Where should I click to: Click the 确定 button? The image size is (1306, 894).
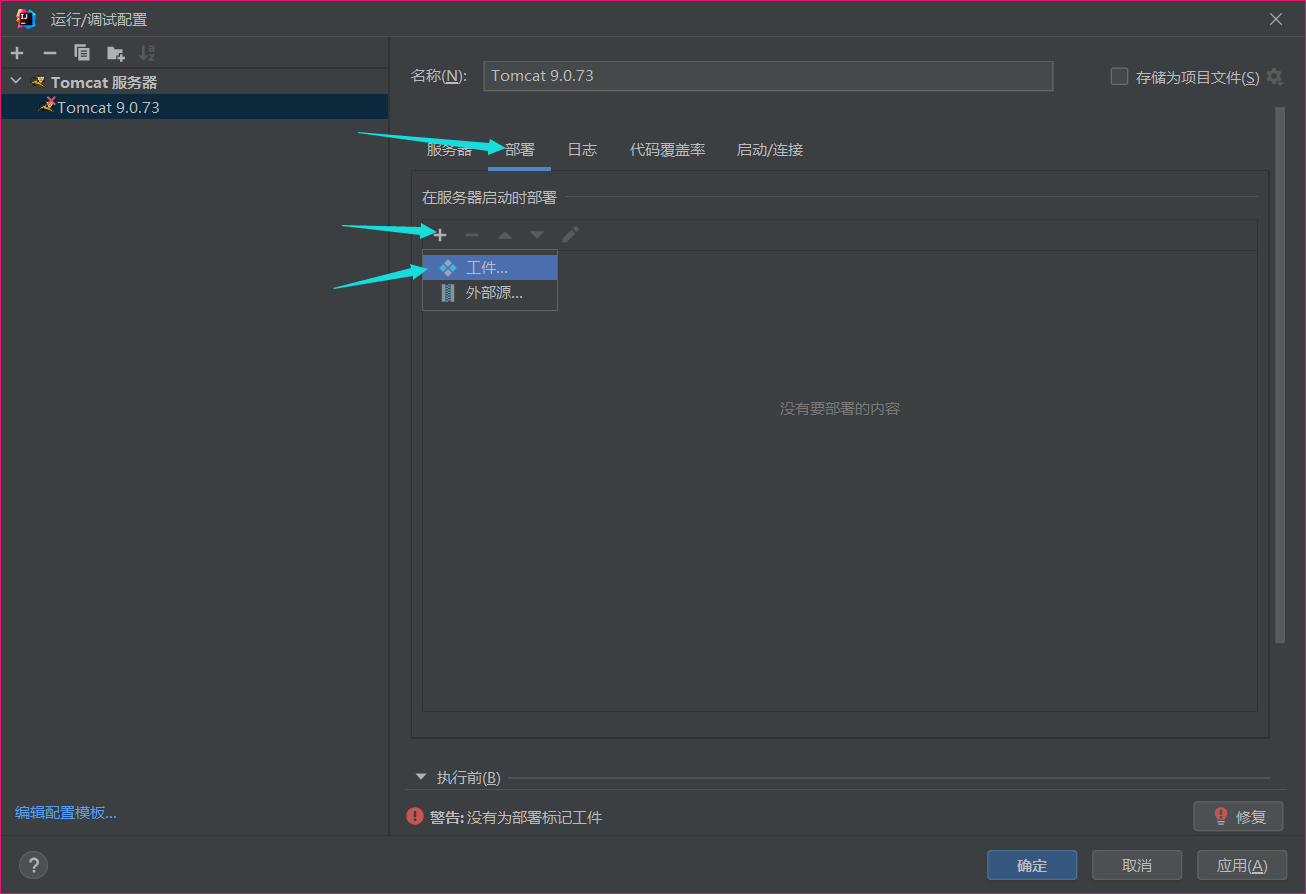coord(1032,865)
